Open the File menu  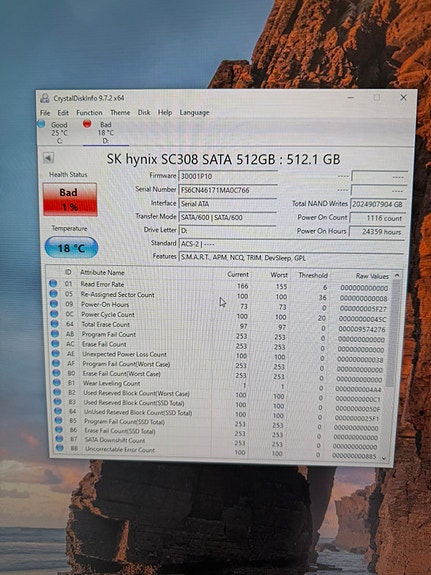coord(45,113)
